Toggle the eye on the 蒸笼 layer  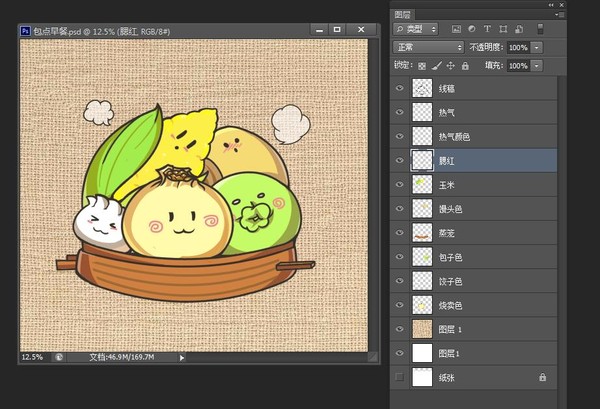[399, 233]
